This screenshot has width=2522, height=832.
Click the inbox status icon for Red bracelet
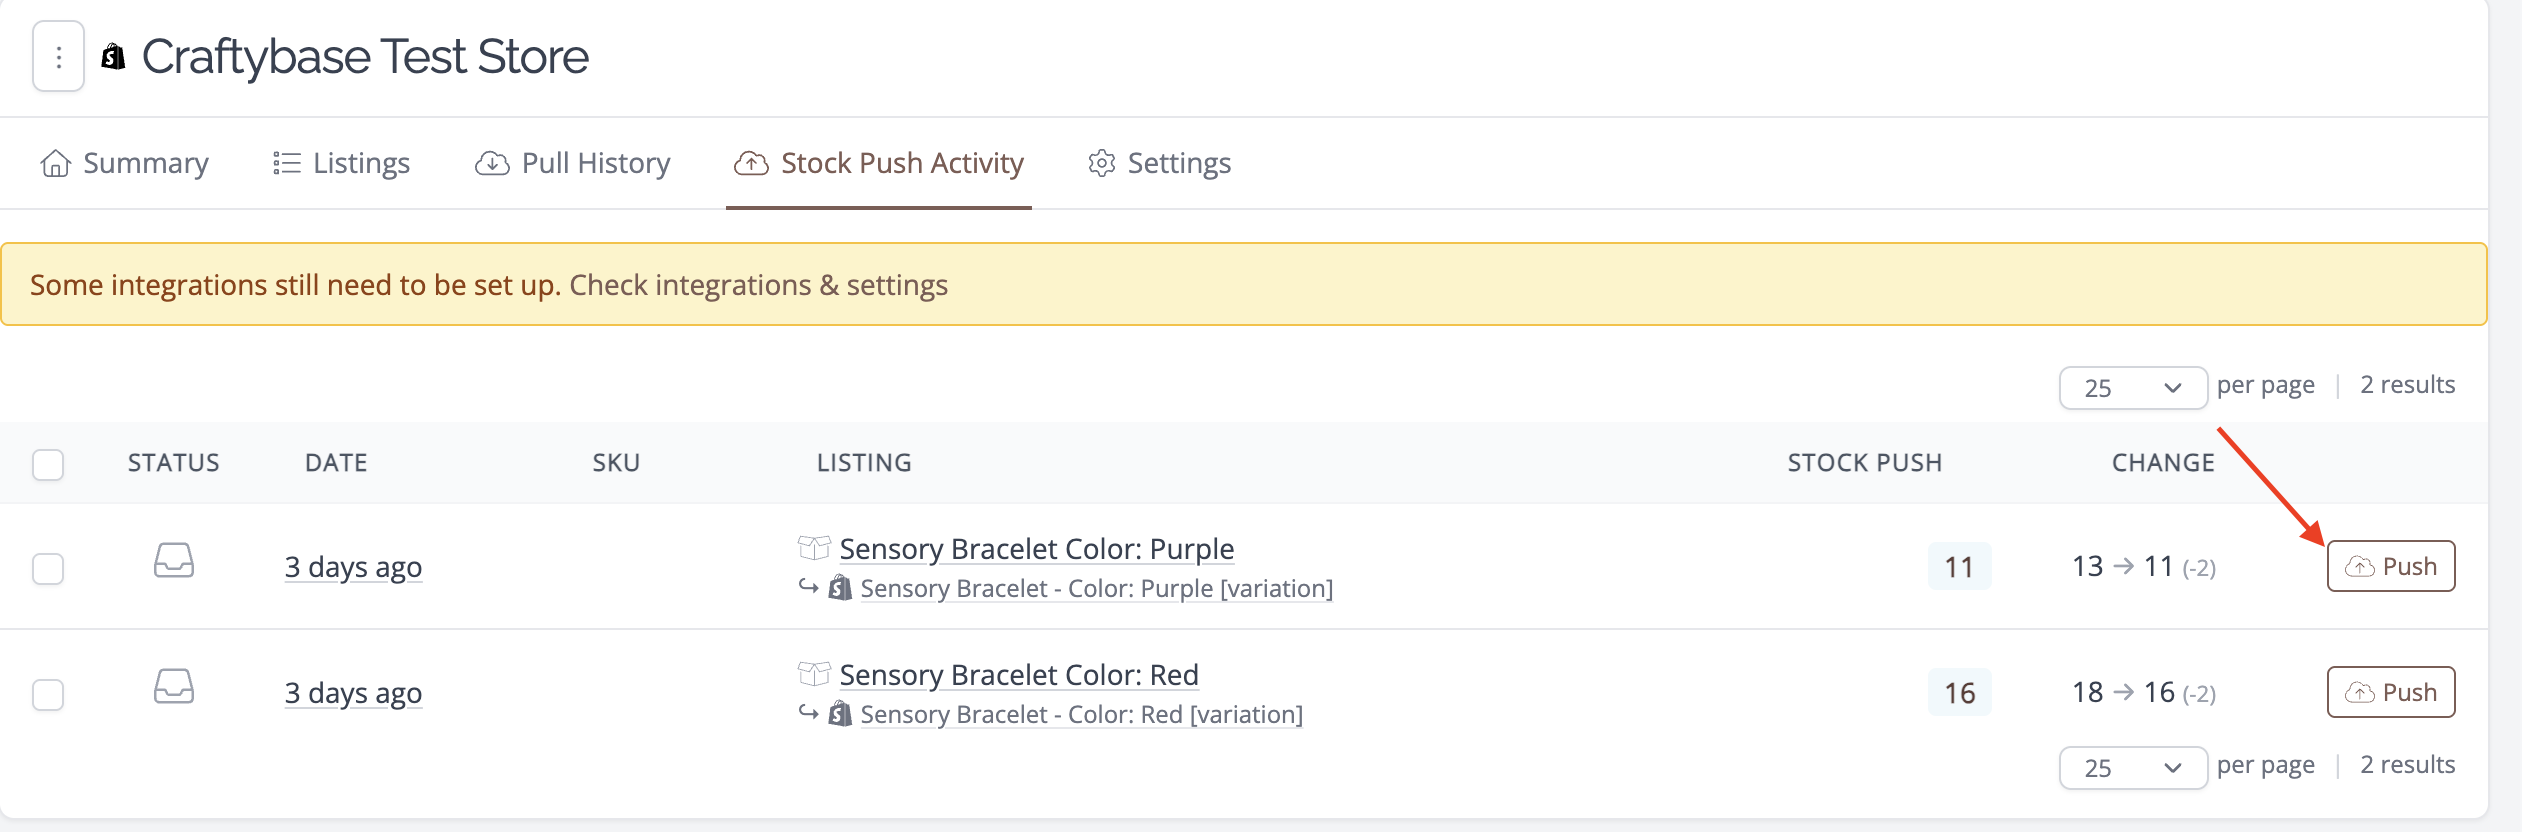click(x=174, y=687)
